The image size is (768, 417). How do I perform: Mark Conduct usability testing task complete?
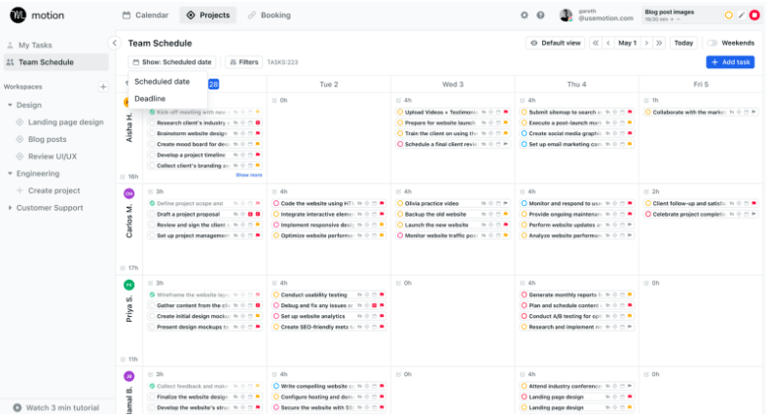click(276, 295)
